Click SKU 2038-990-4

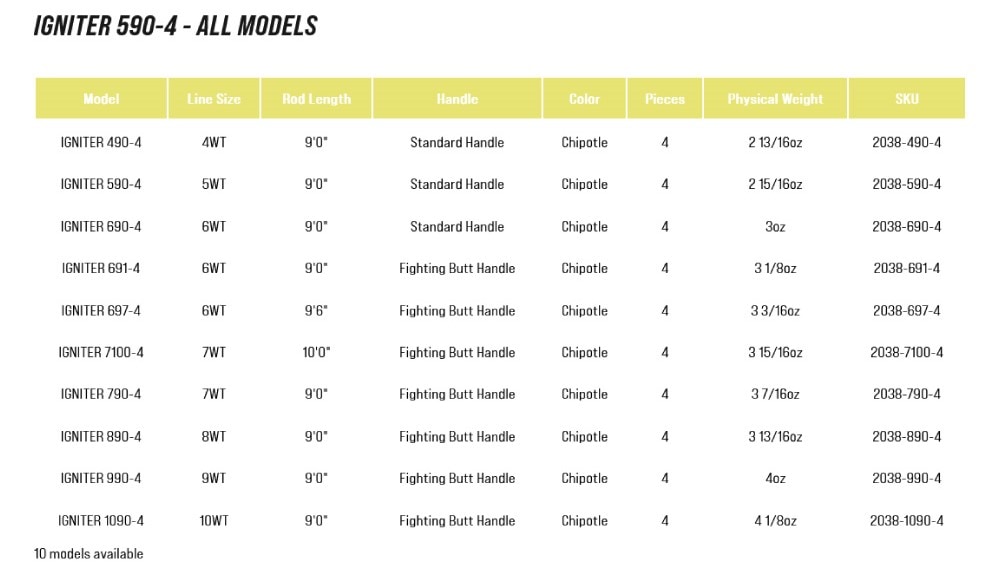907,478
